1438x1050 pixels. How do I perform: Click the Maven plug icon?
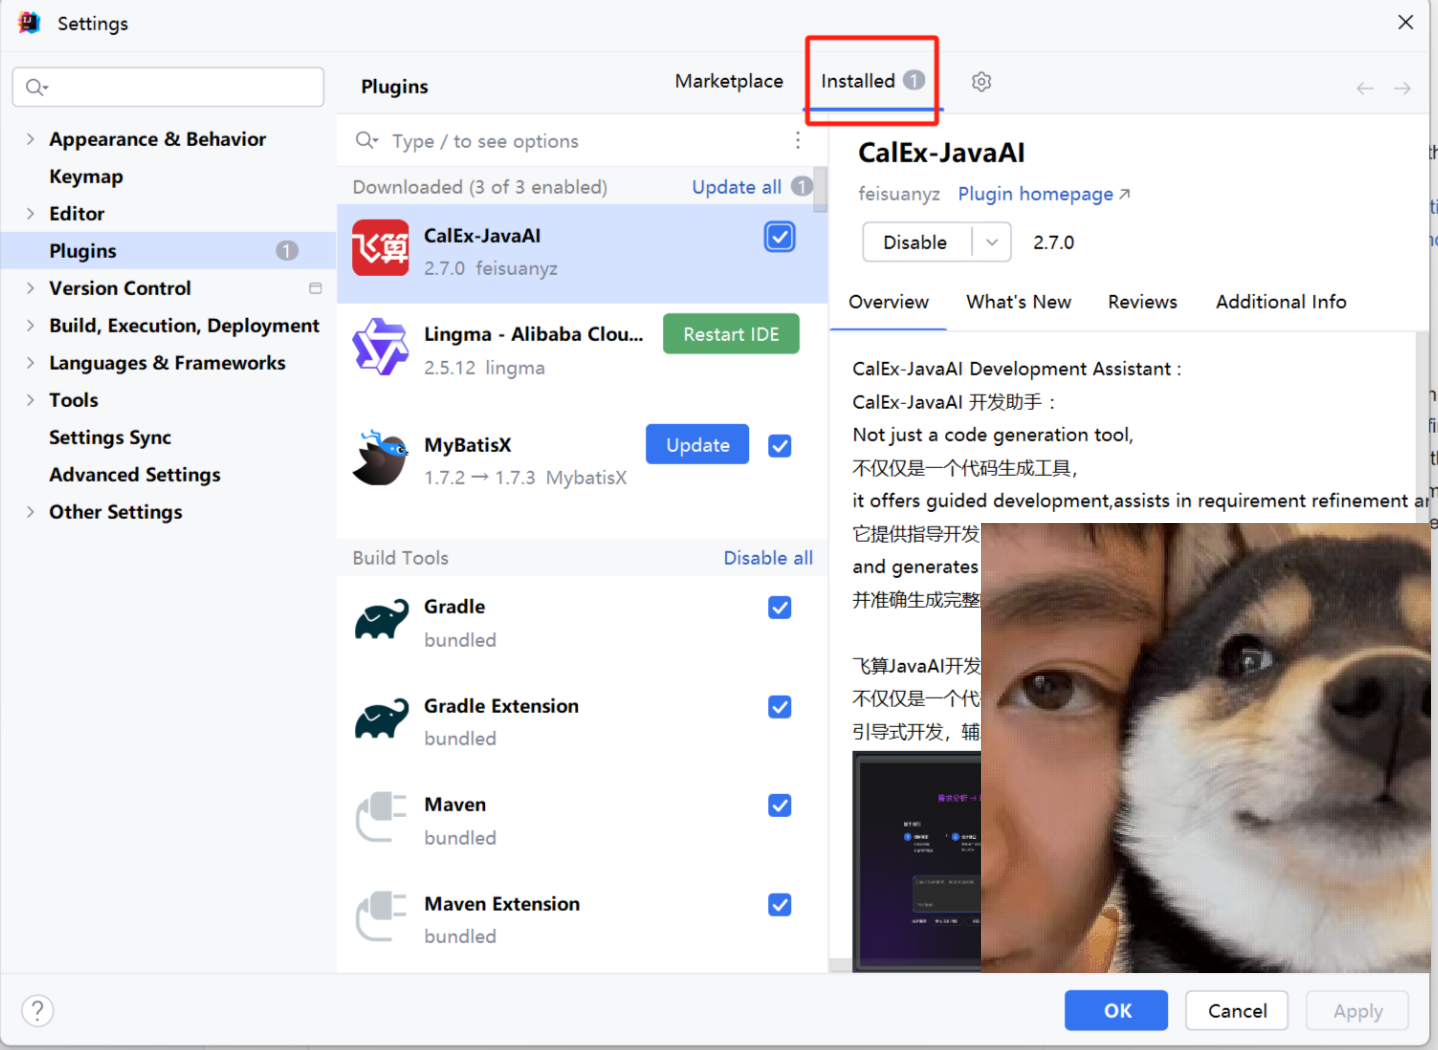click(x=381, y=818)
